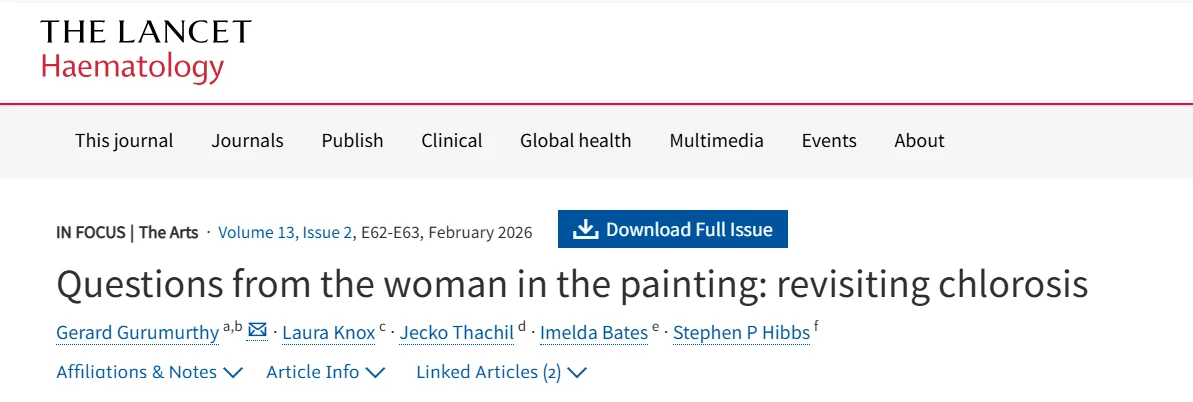Screen dimensions: 1193x402
Task: Click the Download Full Issue button
Action: pos(673,229)
